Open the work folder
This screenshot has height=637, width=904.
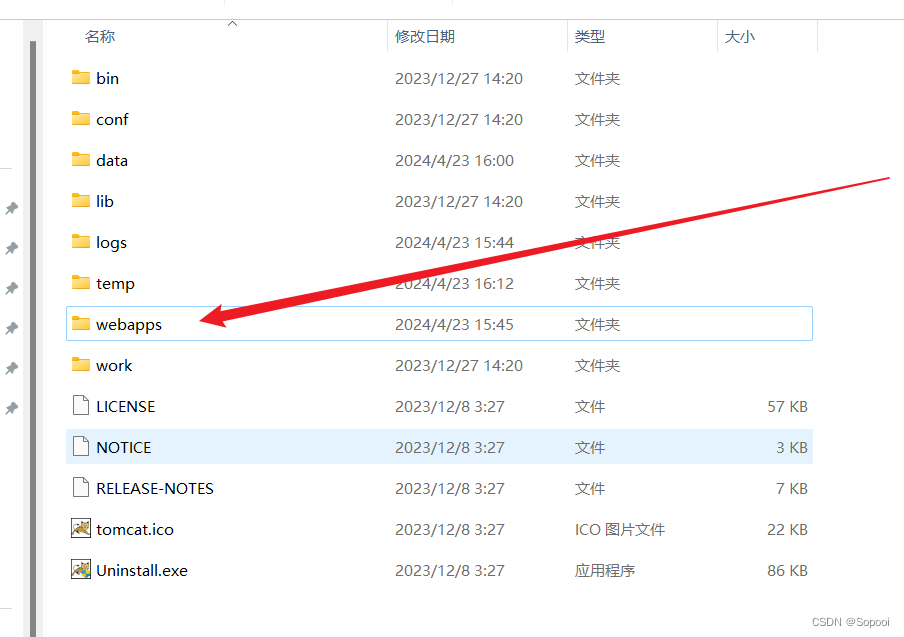109,365
